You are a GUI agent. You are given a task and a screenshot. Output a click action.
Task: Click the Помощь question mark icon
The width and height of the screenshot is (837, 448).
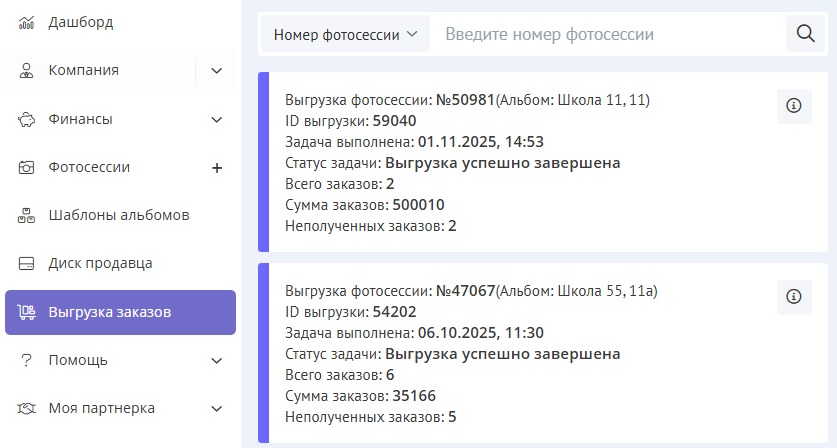(27, 360)
